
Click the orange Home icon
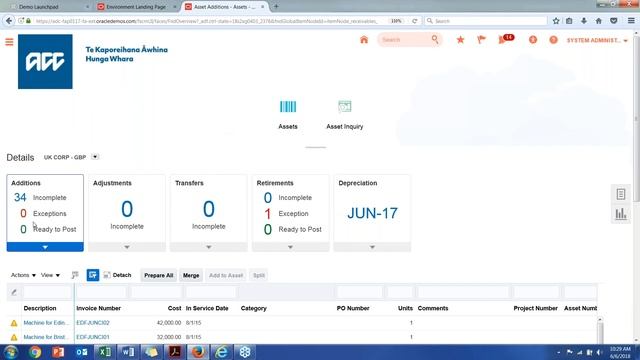(x=364, y=40)
